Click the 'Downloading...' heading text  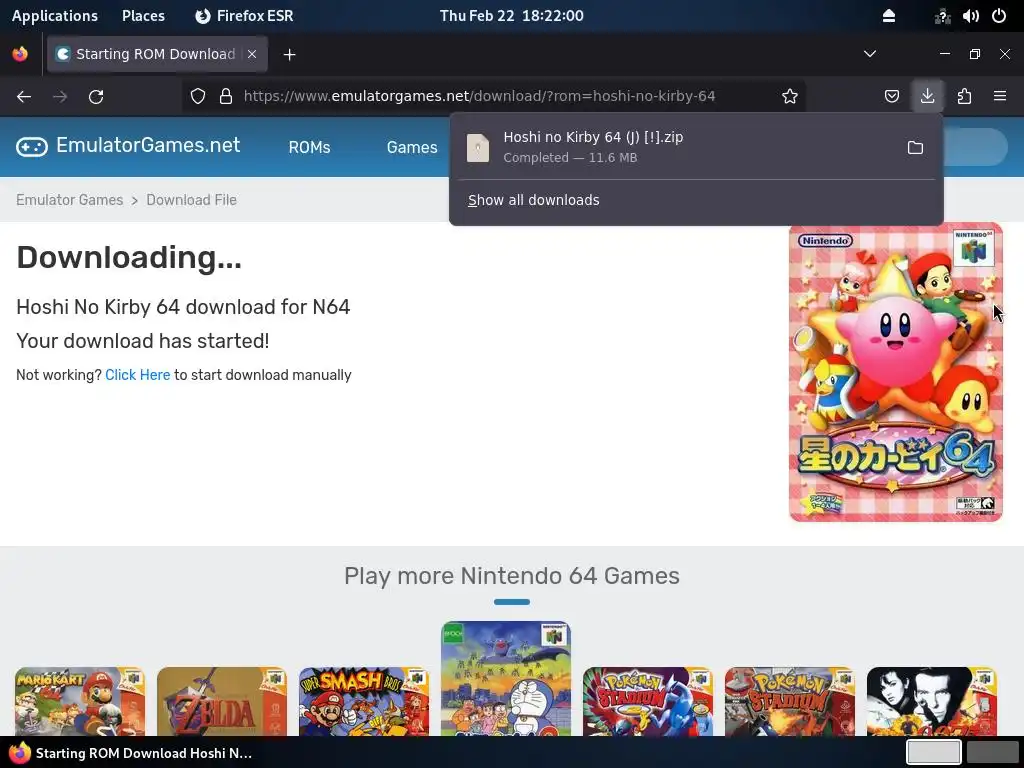[x=129, y=257]
